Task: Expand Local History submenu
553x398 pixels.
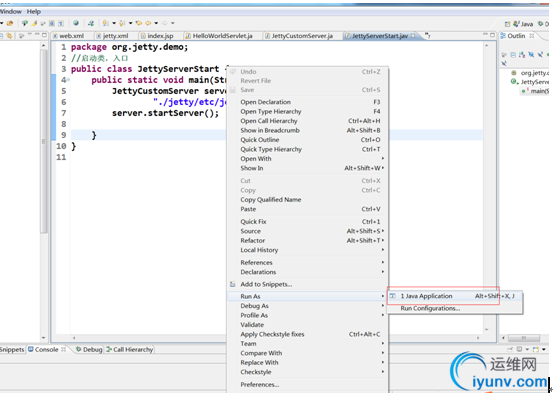Action: pyautogui.click(x=308, y=250)
